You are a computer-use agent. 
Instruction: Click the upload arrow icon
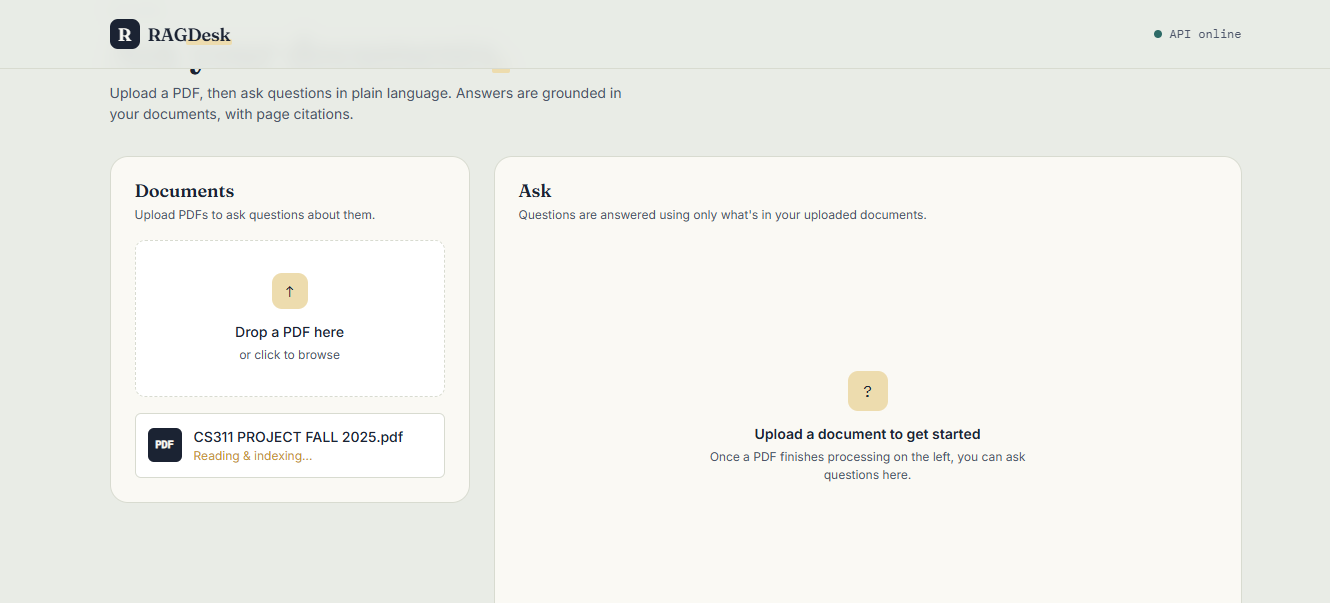(x=290, y=291)
